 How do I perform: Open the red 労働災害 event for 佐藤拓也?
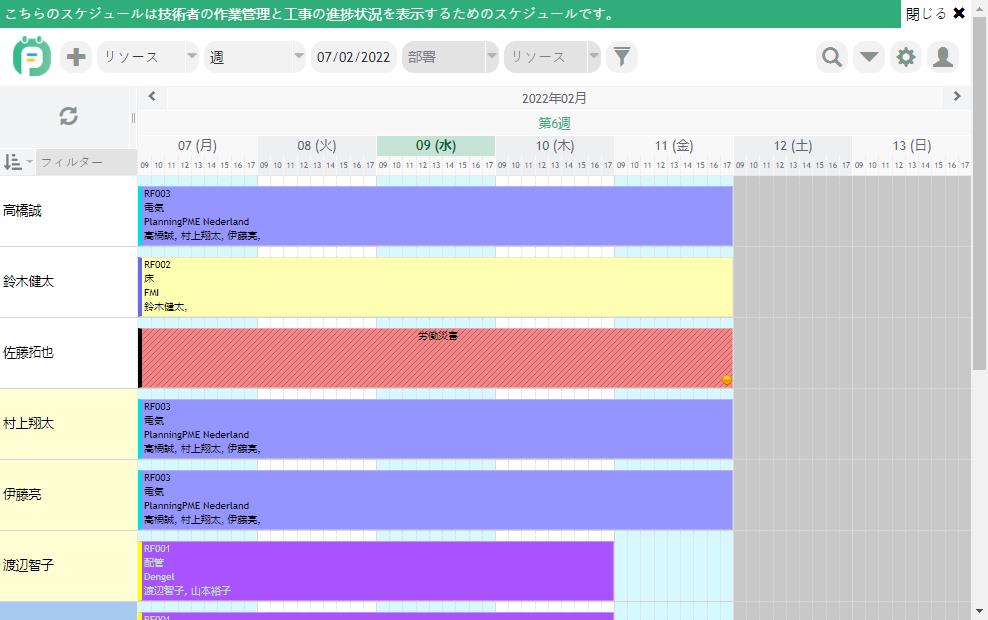click(435, 358)
